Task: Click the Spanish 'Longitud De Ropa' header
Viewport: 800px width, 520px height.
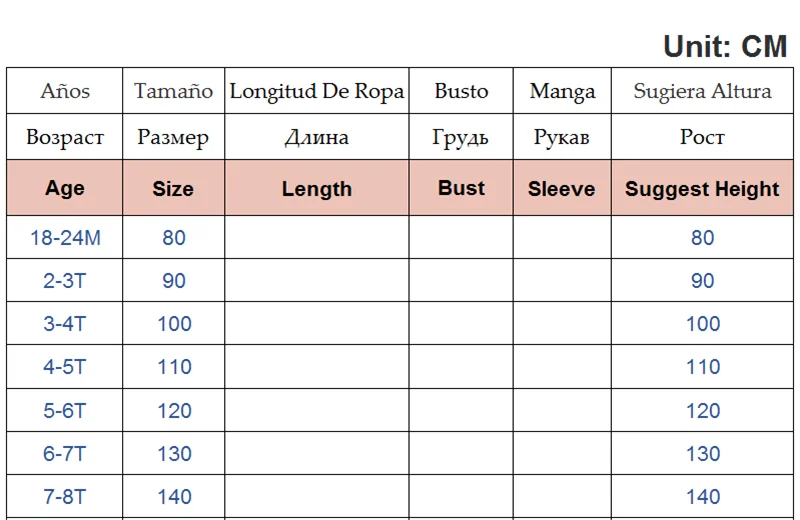Action: click(317, 92)
